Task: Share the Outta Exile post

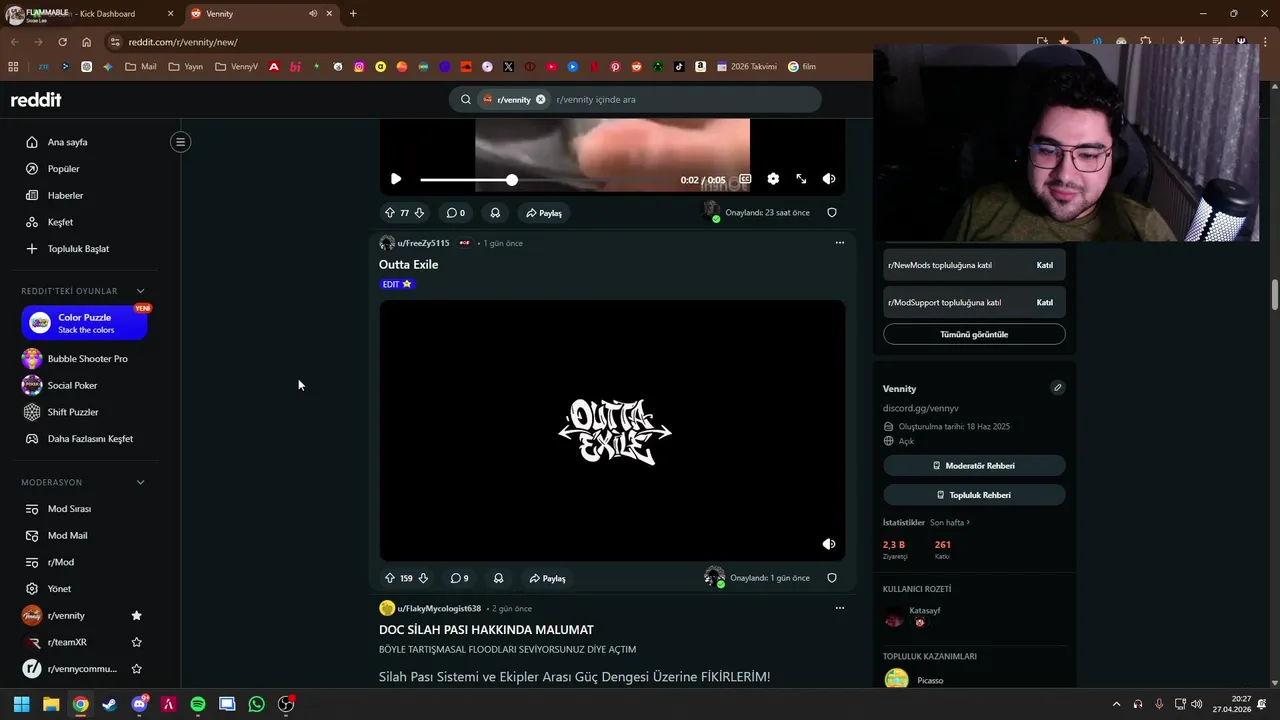Action: (x=548, y=578)
